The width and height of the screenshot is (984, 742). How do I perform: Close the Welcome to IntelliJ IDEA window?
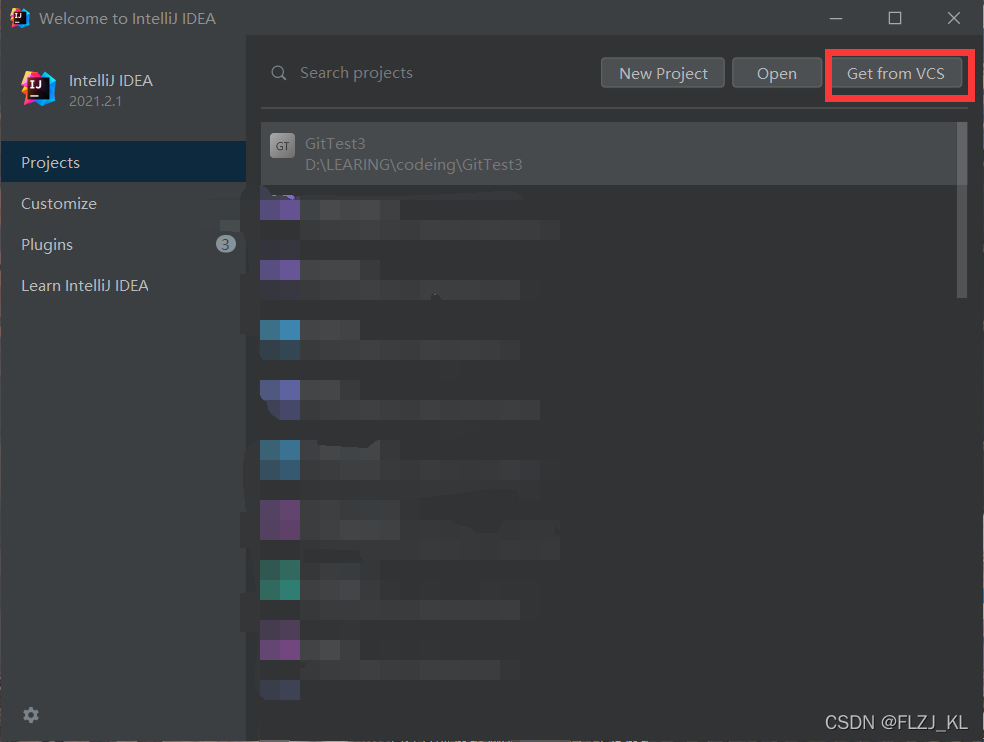954,18
